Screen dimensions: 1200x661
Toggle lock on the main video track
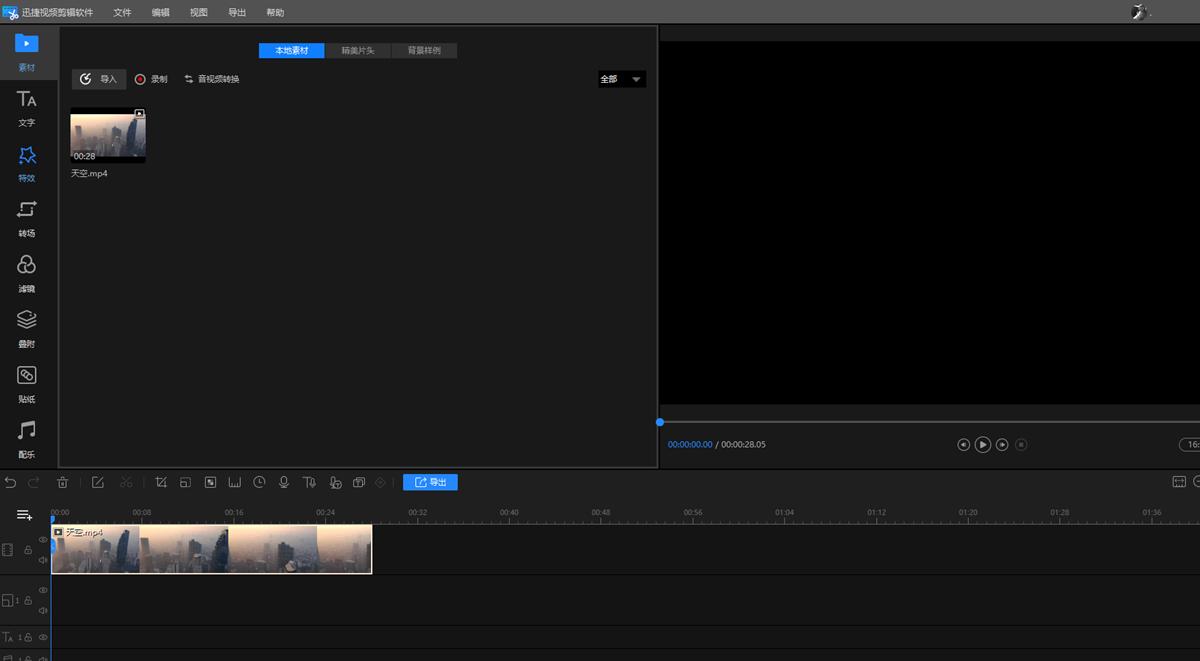(29, 550)
